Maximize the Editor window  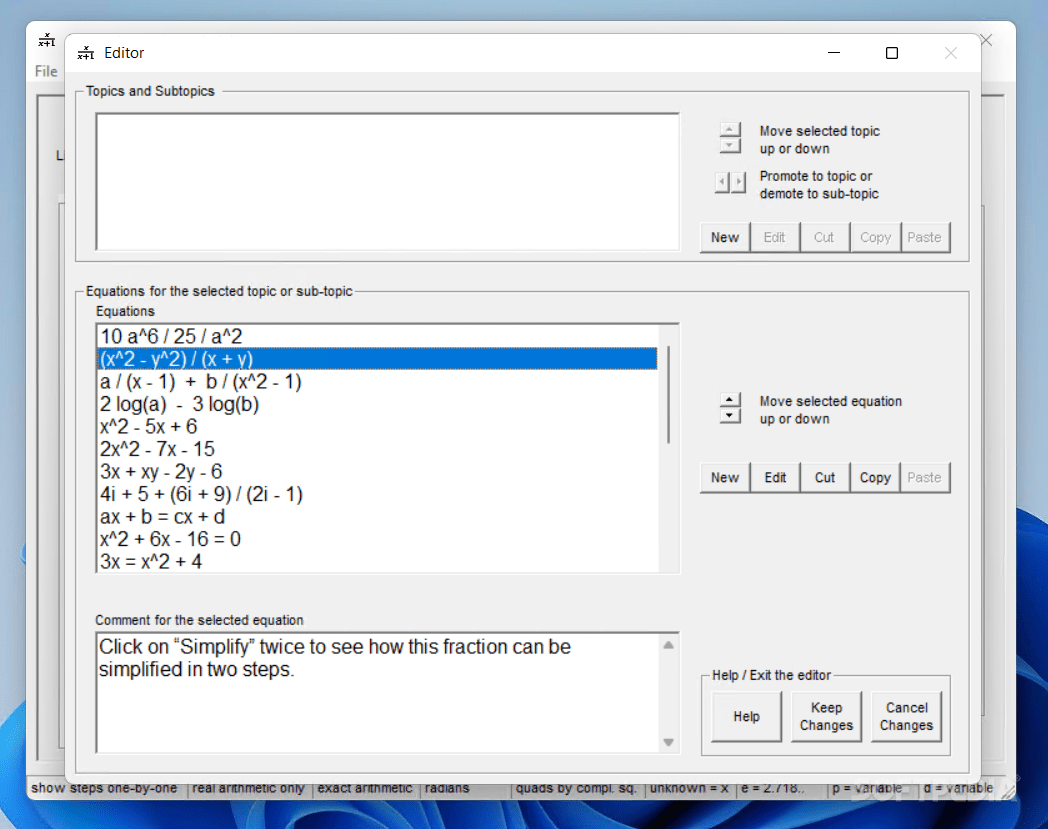coord(892,53)
